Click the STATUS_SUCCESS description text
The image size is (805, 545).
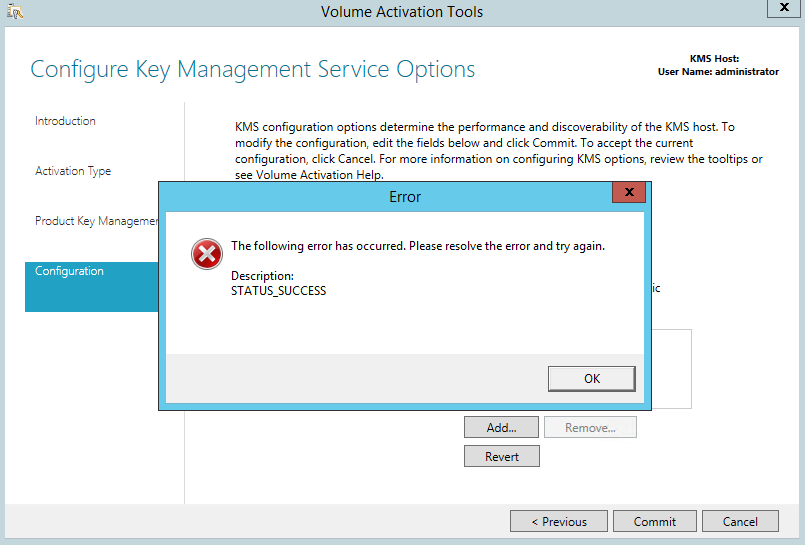pyautogui.click(x=278, y=291)
